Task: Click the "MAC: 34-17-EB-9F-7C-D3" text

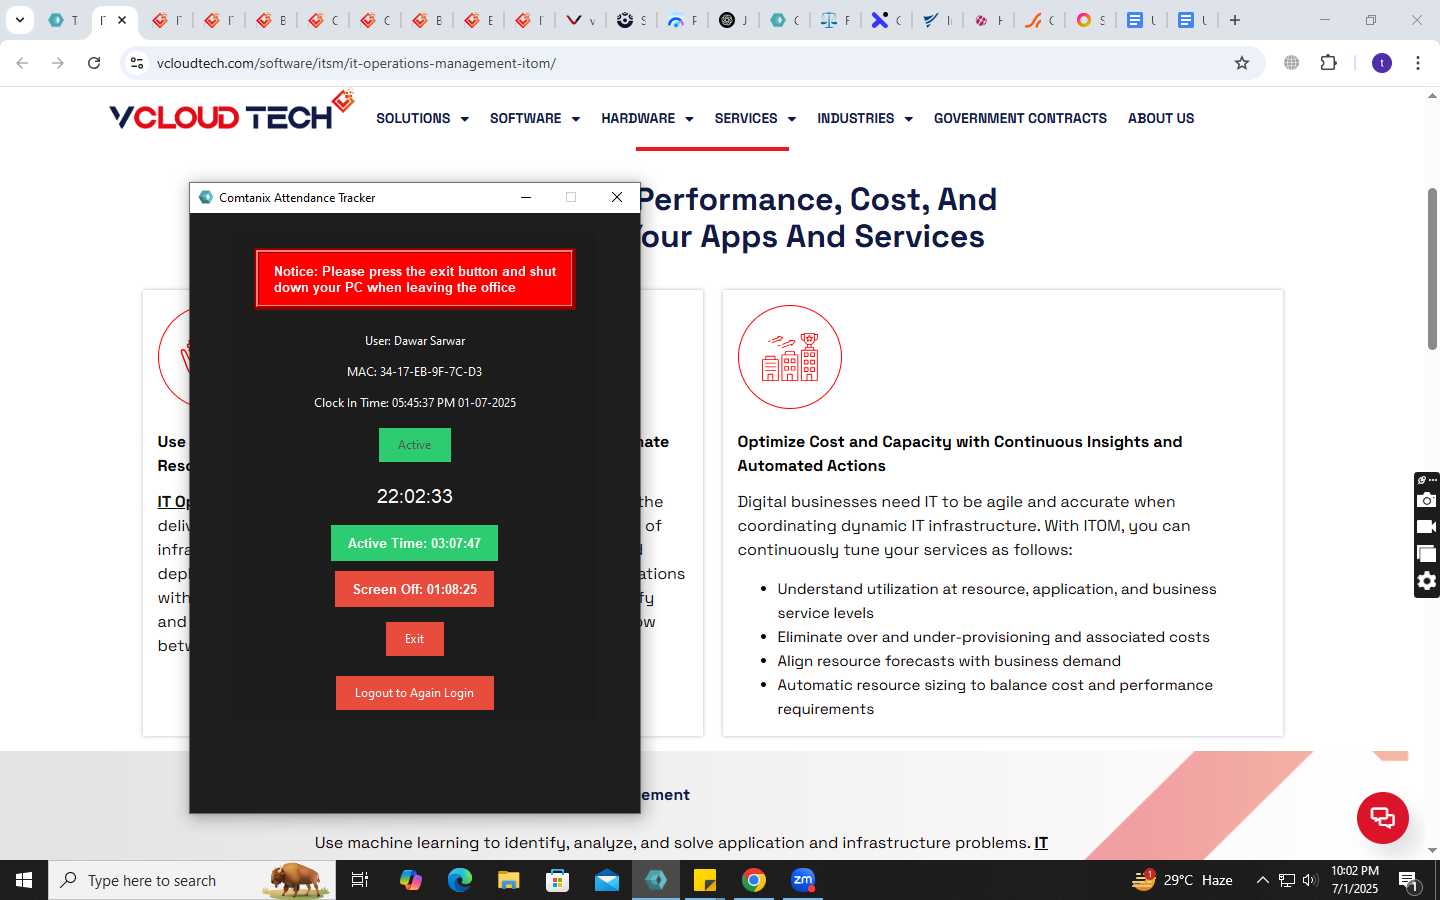Action: [x=414, y=372]
